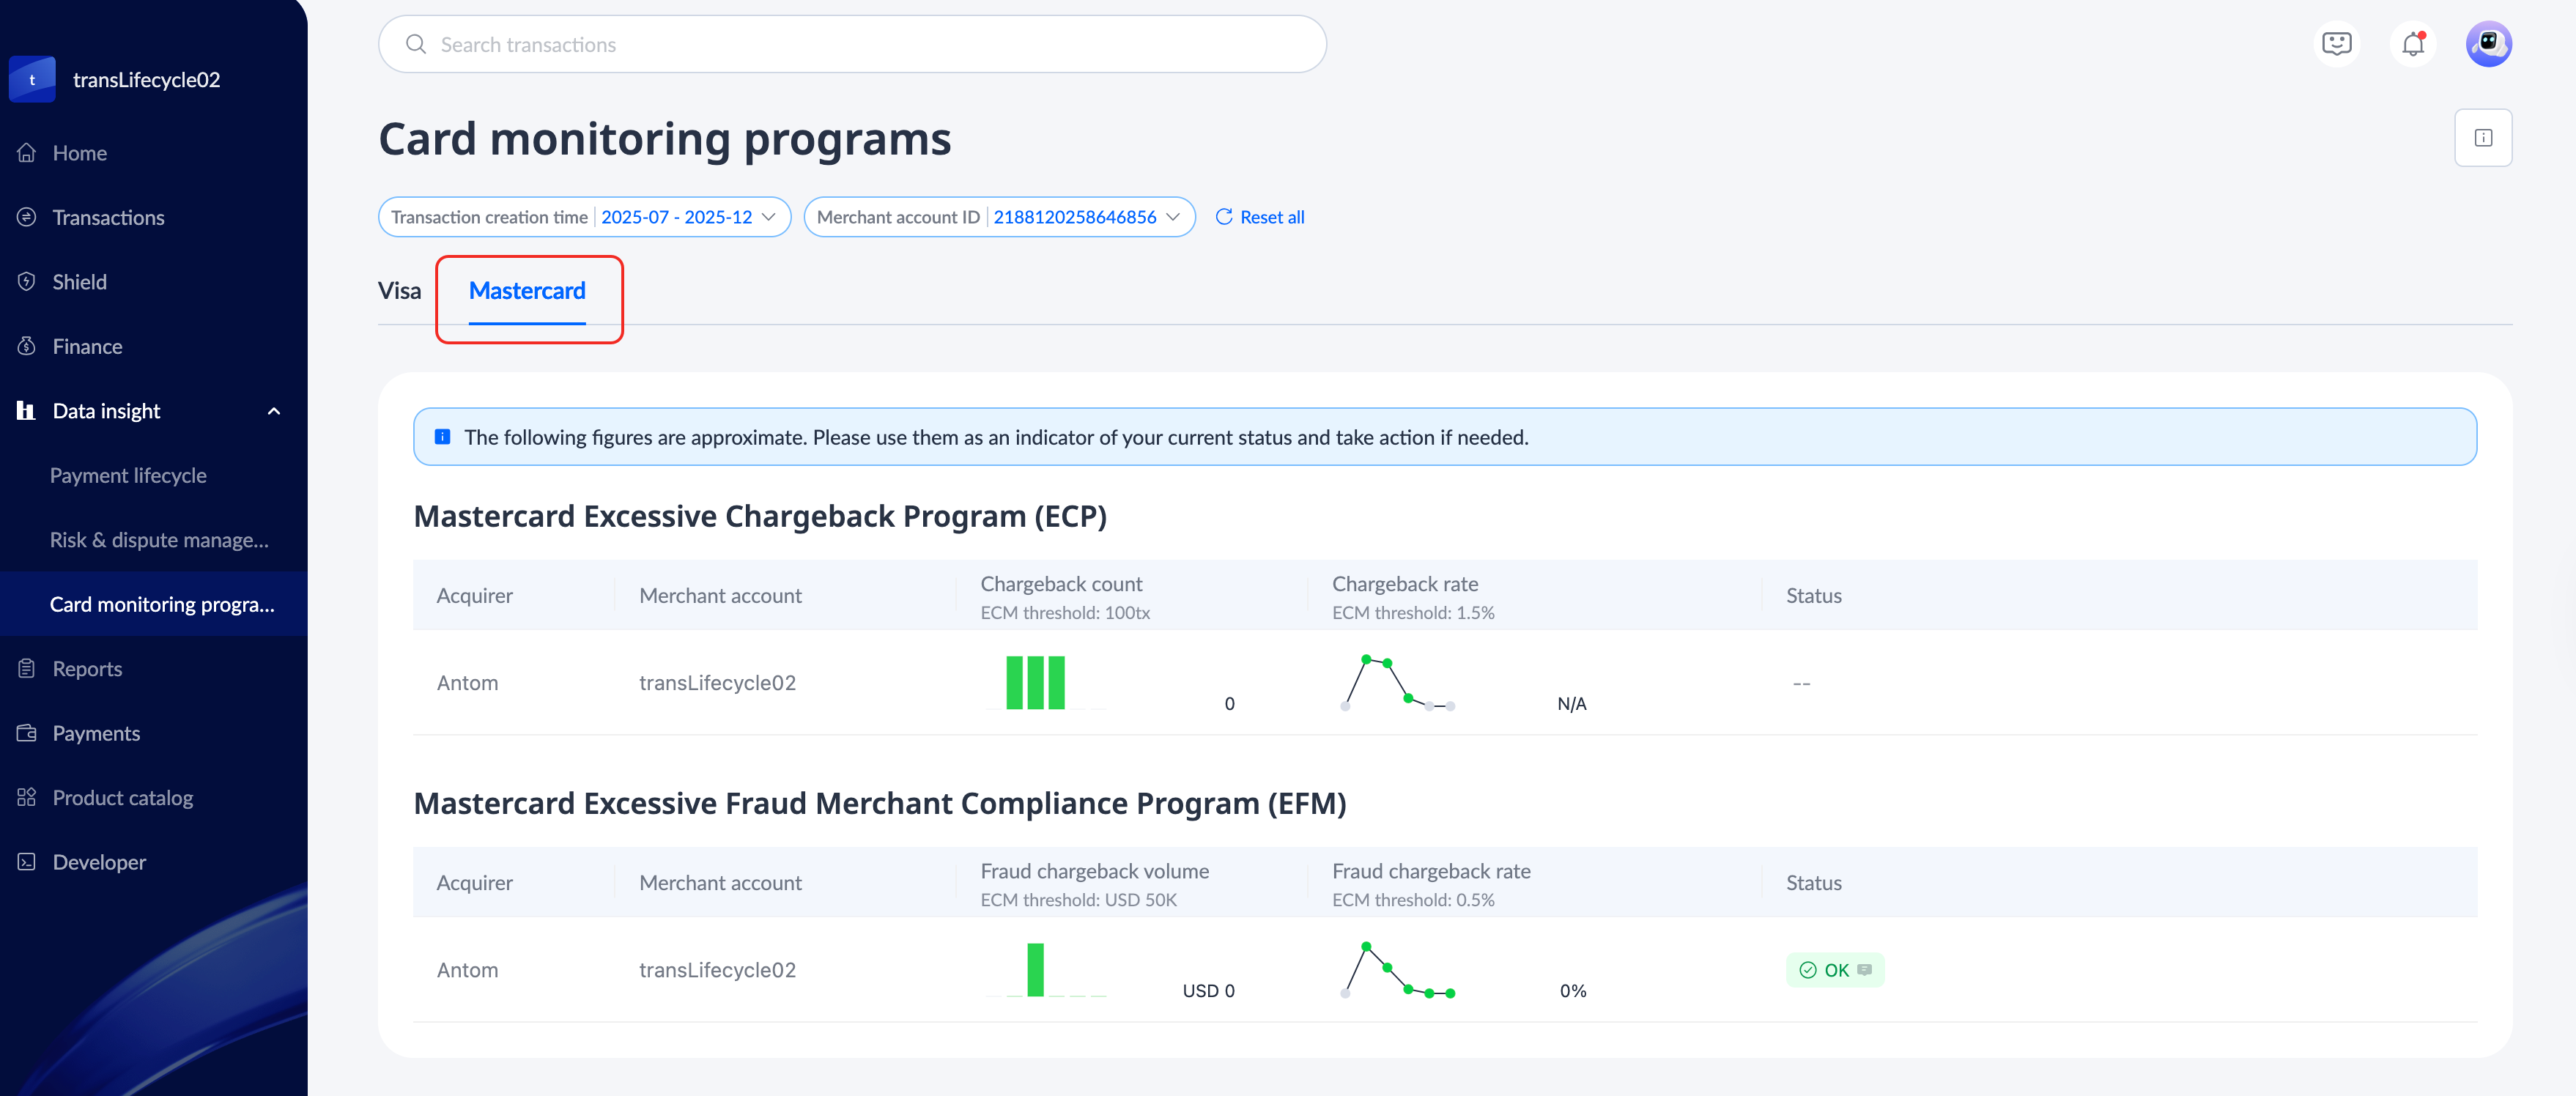The height and width of the screenshot is (1096, 2576).
Task: Collapse the Data insight menu chevron
Action: (x=274, y=411)
